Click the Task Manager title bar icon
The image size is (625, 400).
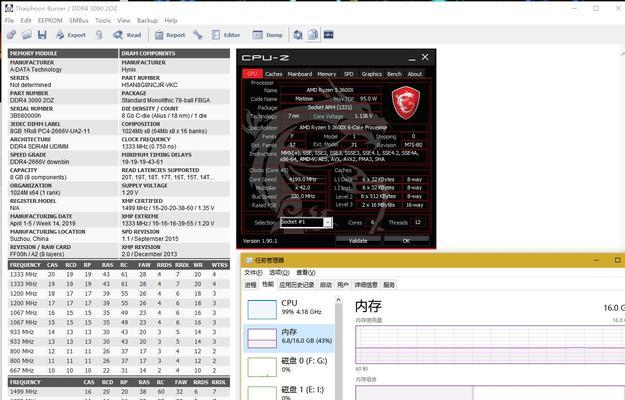point(249,260)
